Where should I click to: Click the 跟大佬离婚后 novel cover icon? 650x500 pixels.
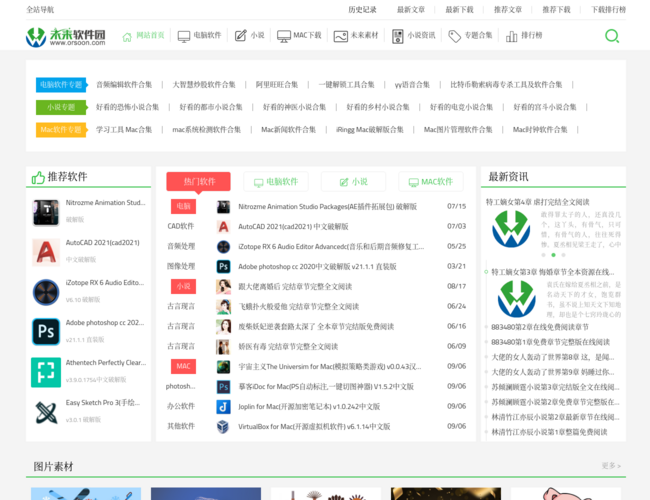(223, 286)
